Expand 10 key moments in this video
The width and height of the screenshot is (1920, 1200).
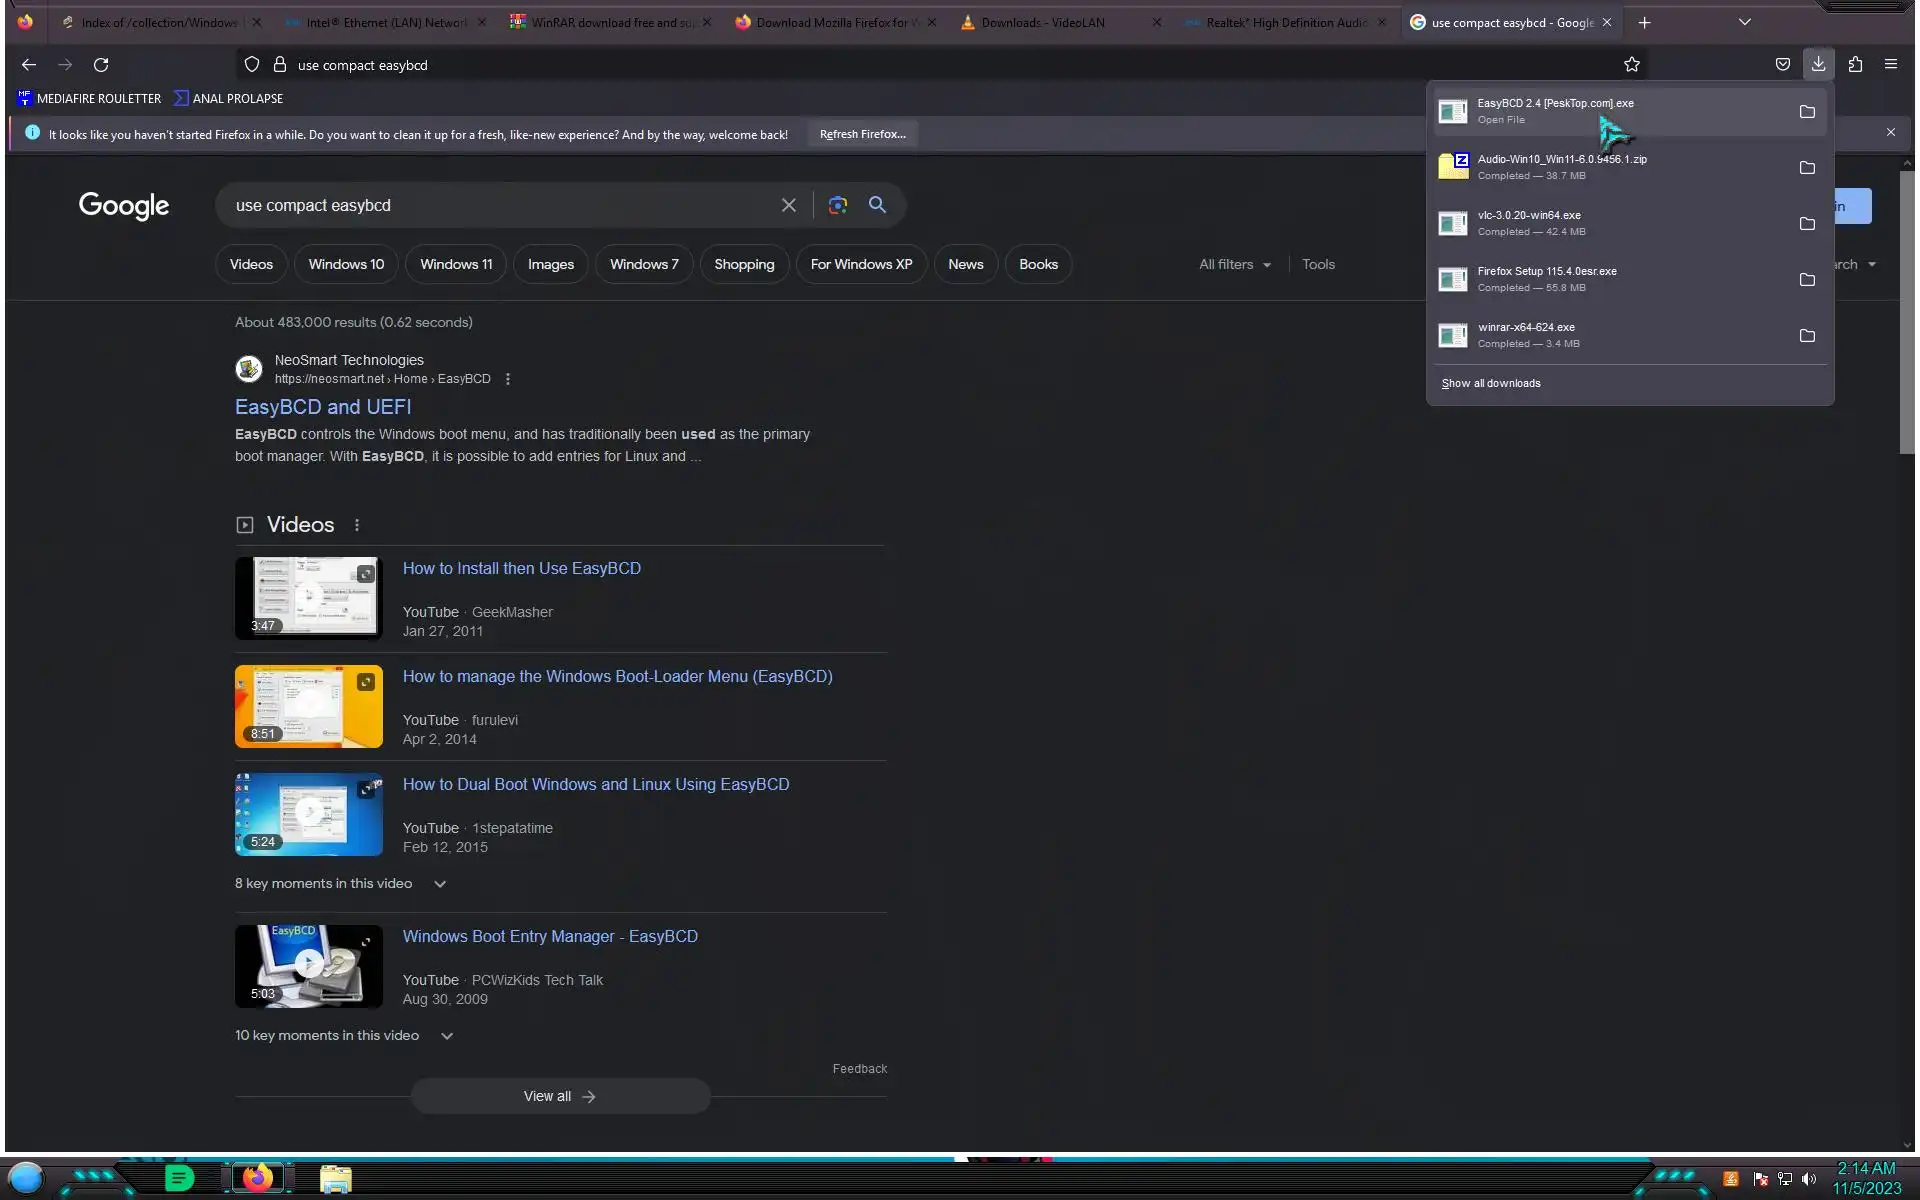447,1036
